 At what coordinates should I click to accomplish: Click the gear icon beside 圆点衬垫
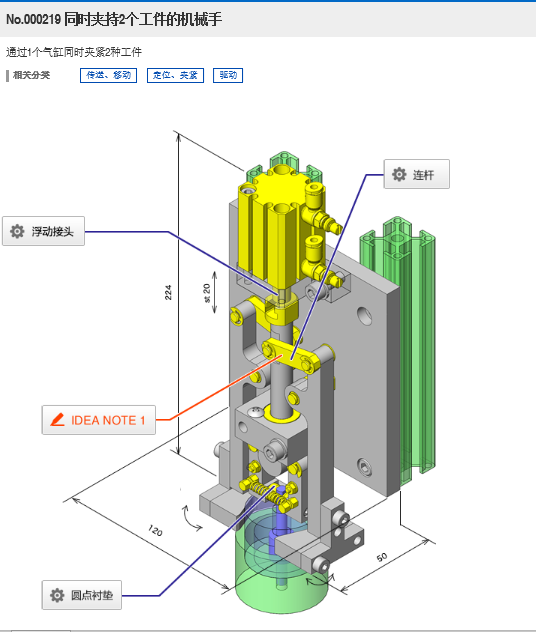coord(57,595)
